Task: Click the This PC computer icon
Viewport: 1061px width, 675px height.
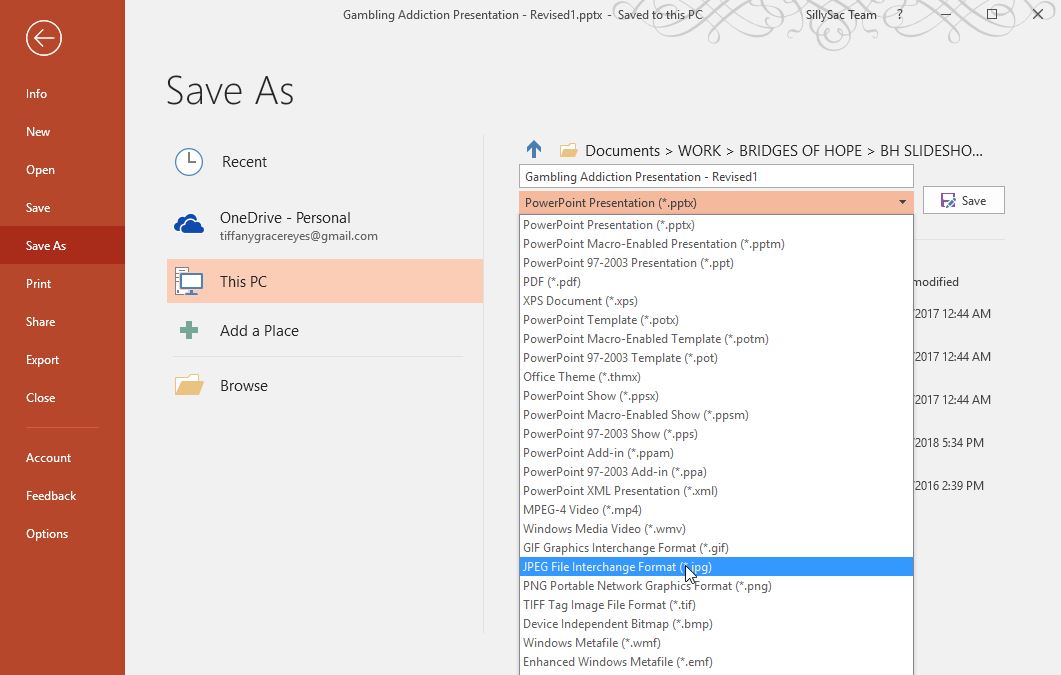Action: click(189, 282)
